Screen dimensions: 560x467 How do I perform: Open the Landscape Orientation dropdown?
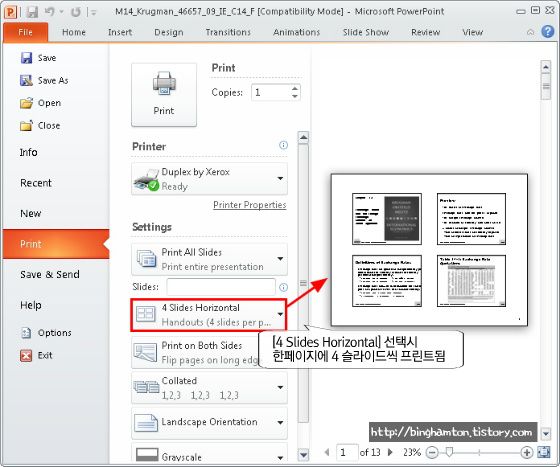209,423
